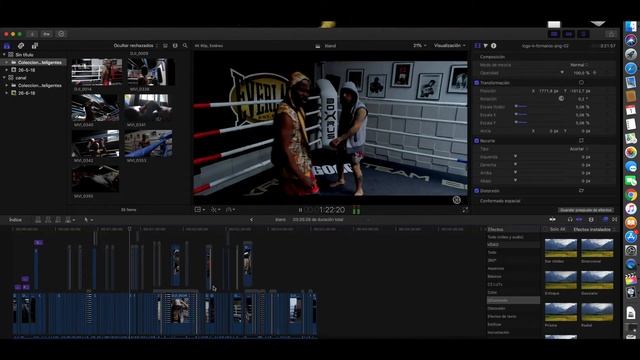Viewport: 640px width, 360px height.
Task: Open Google Chrome in the Dock
Action: pos(631,195)
